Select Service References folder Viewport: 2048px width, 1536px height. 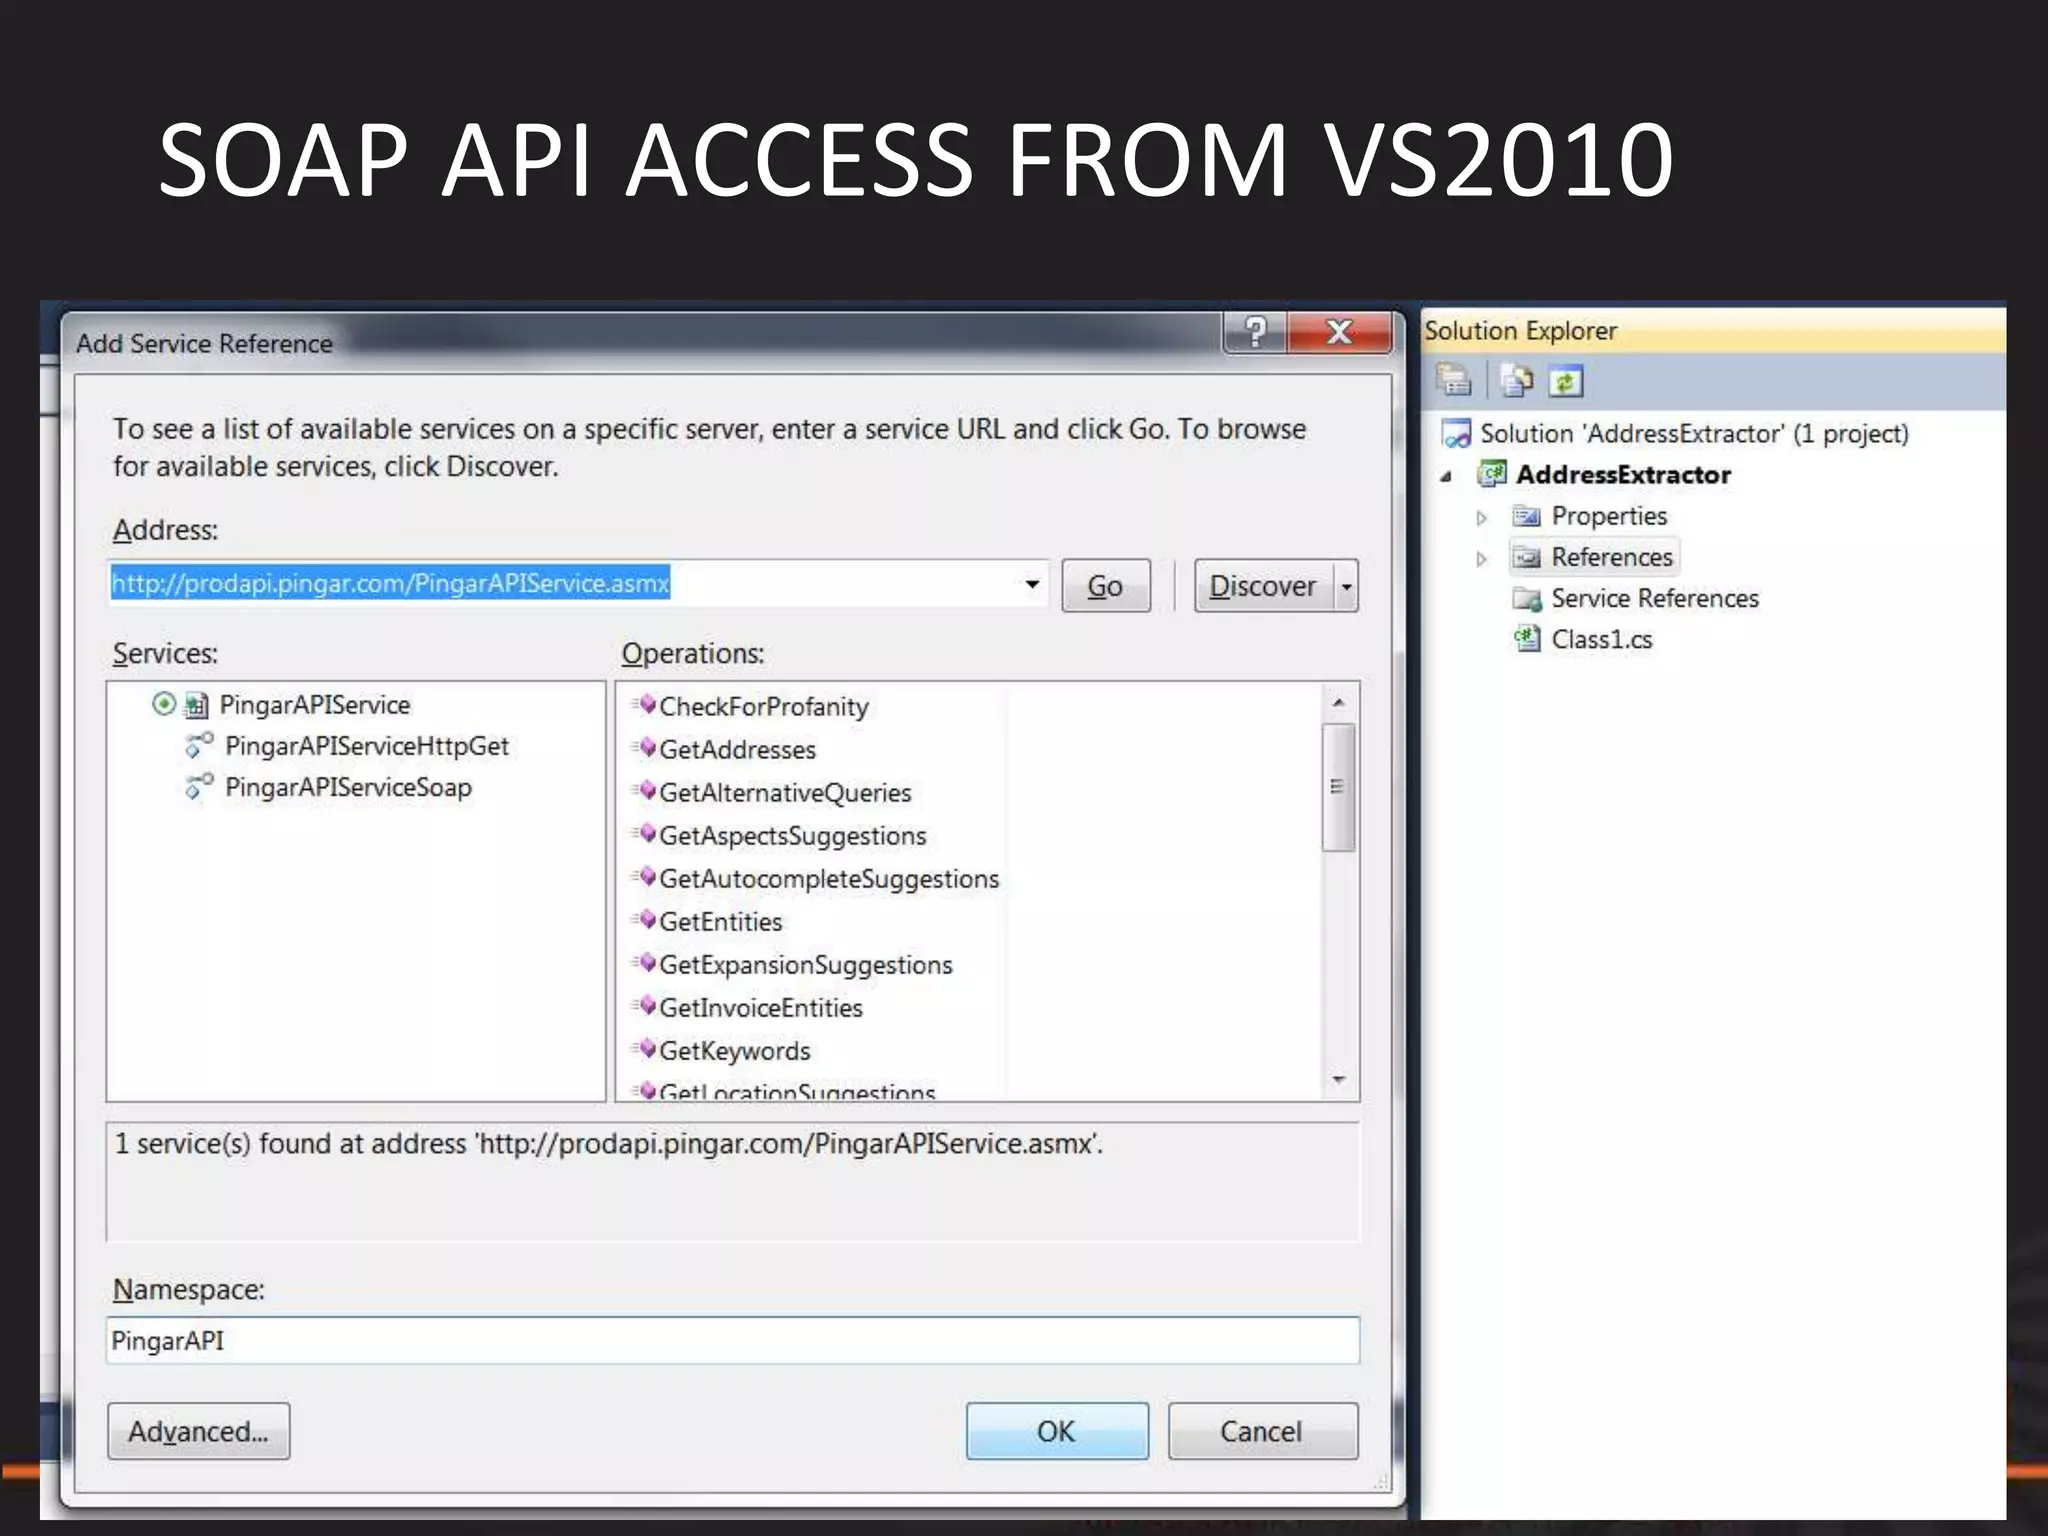1655,598
